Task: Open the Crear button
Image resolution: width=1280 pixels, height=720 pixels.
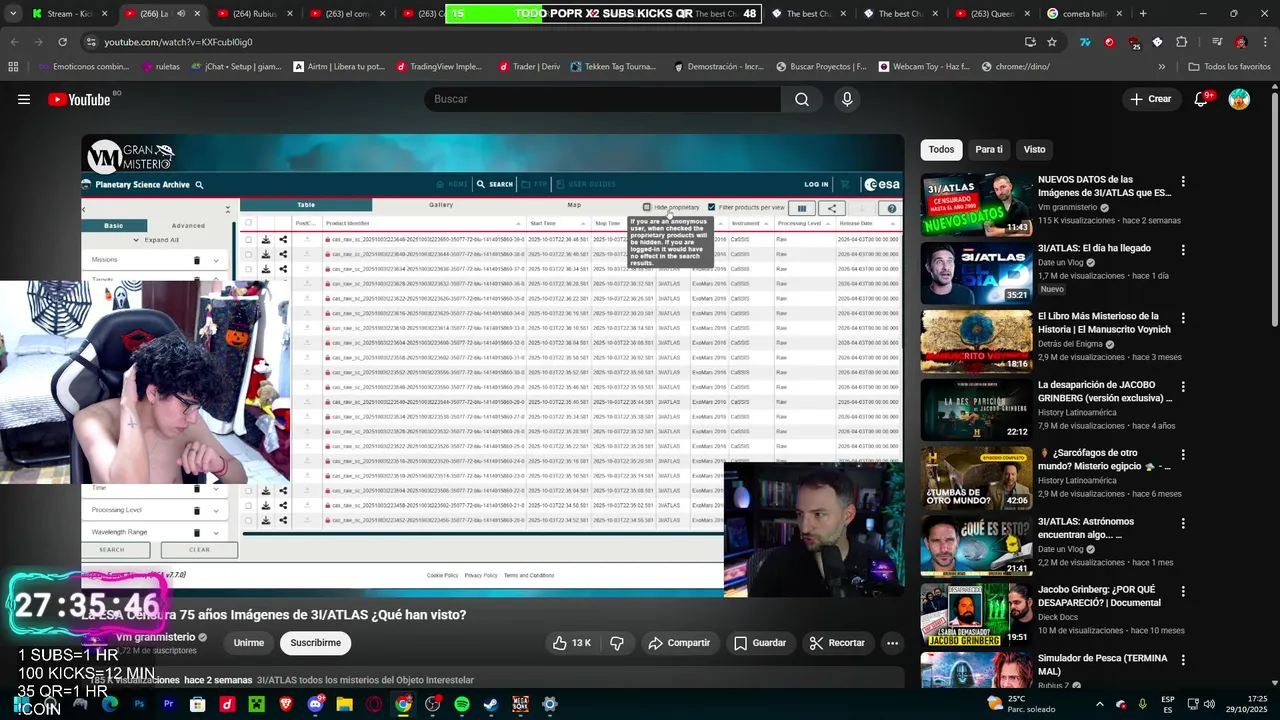Action: (x=1150, y=99)
